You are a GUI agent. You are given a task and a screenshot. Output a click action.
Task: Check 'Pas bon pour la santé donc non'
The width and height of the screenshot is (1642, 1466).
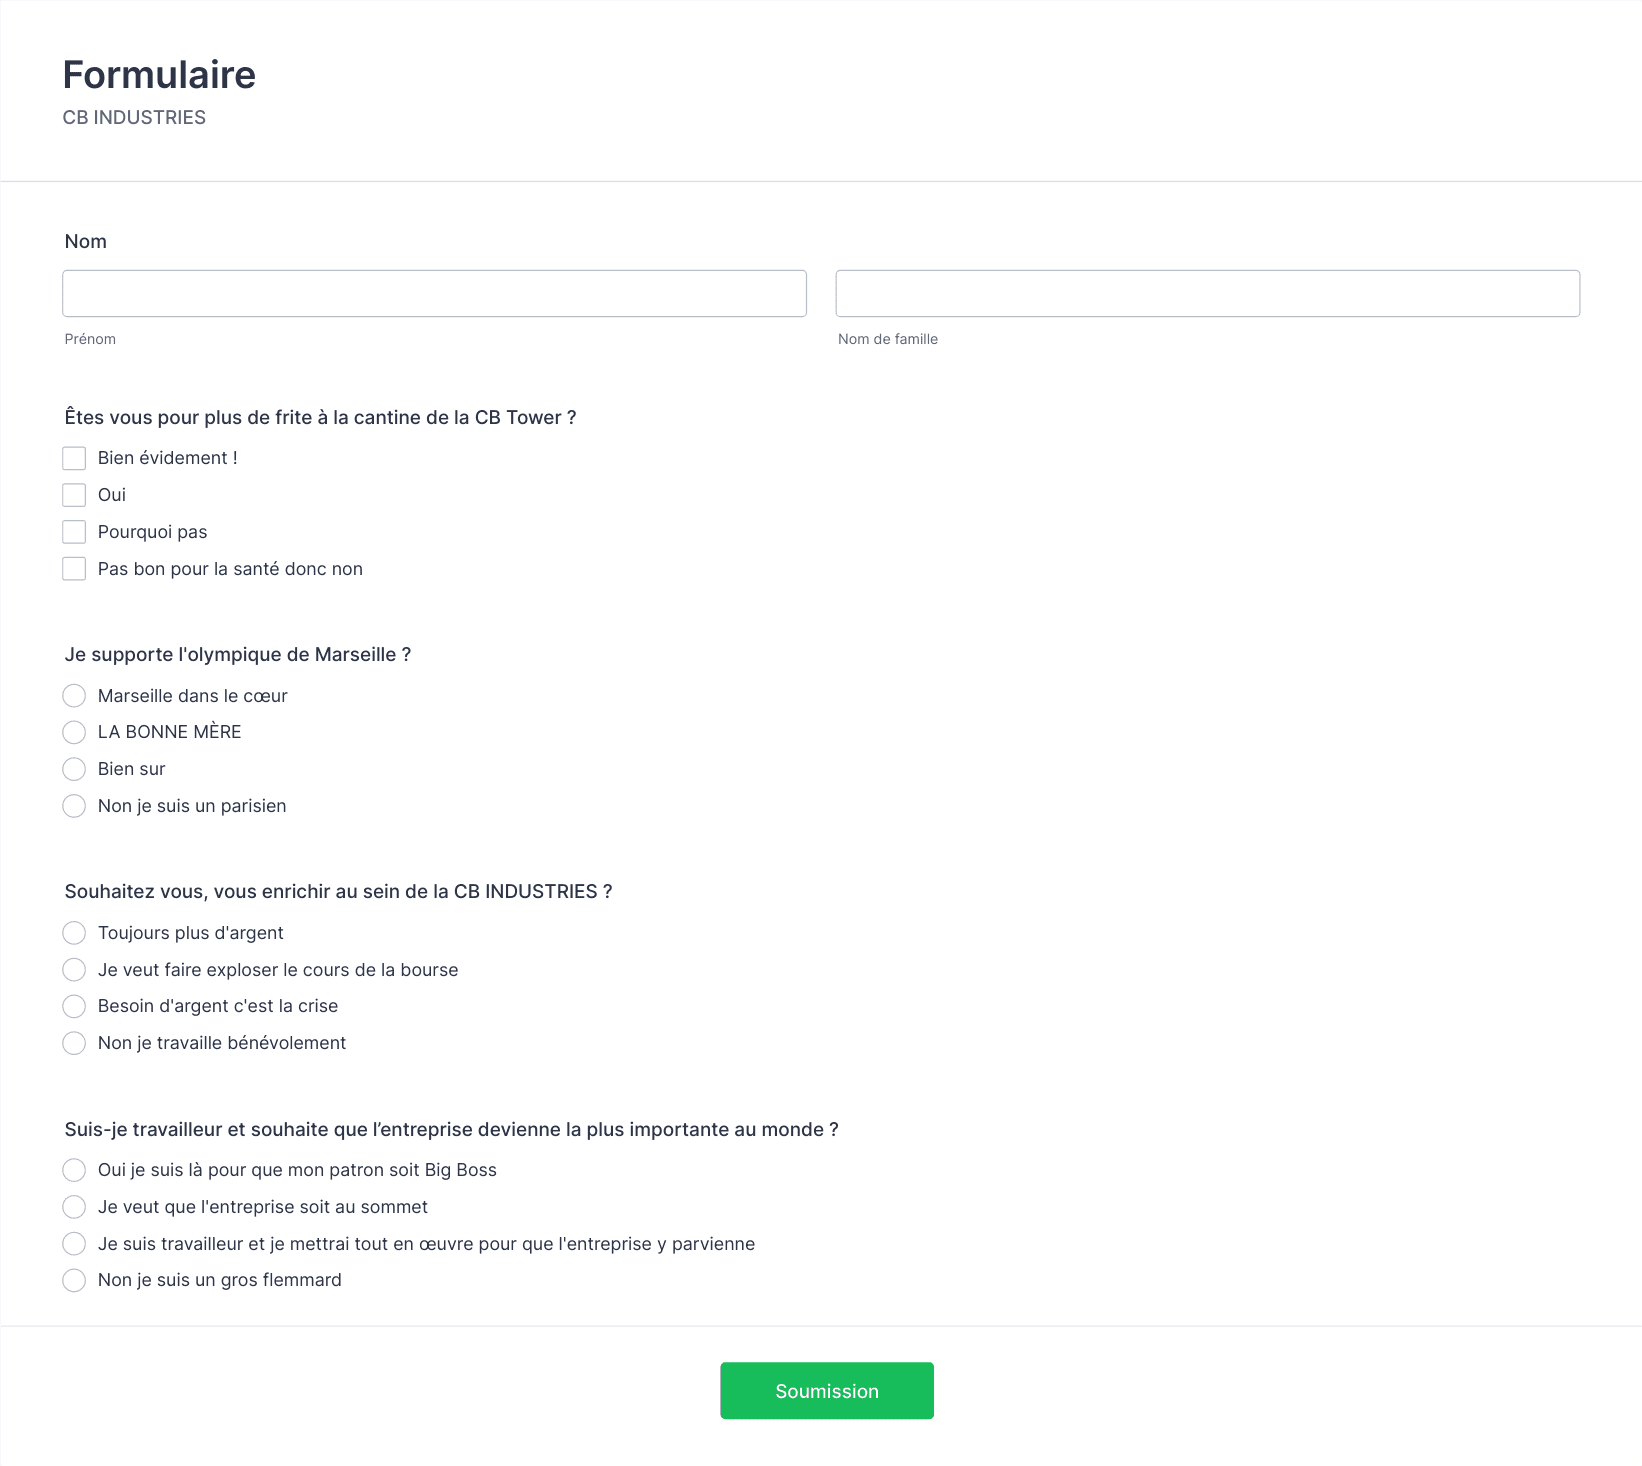click(x=74, y=569)
